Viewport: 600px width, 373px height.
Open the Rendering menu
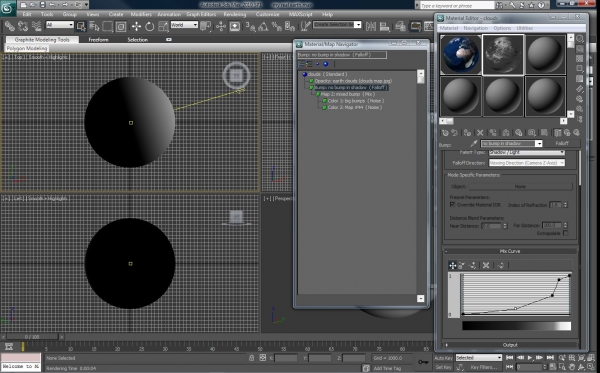pyautogui.click(x=235, y=14)
